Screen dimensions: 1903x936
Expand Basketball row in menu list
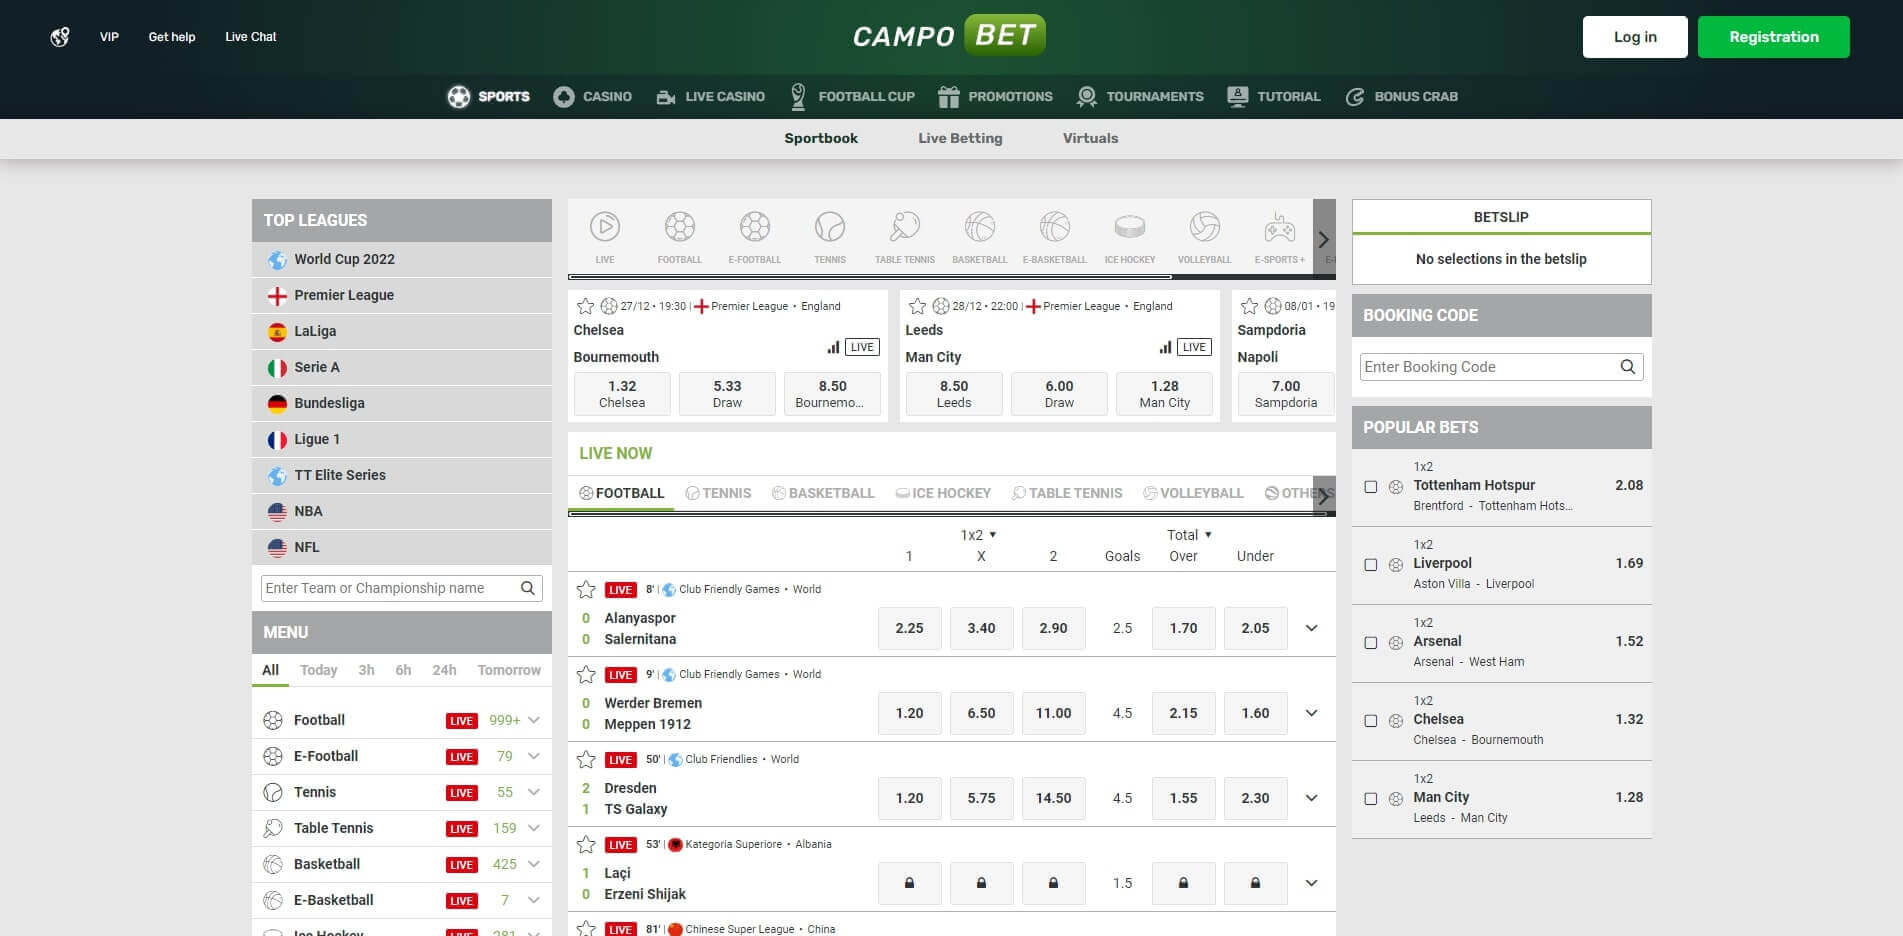[x=534, y=864]
